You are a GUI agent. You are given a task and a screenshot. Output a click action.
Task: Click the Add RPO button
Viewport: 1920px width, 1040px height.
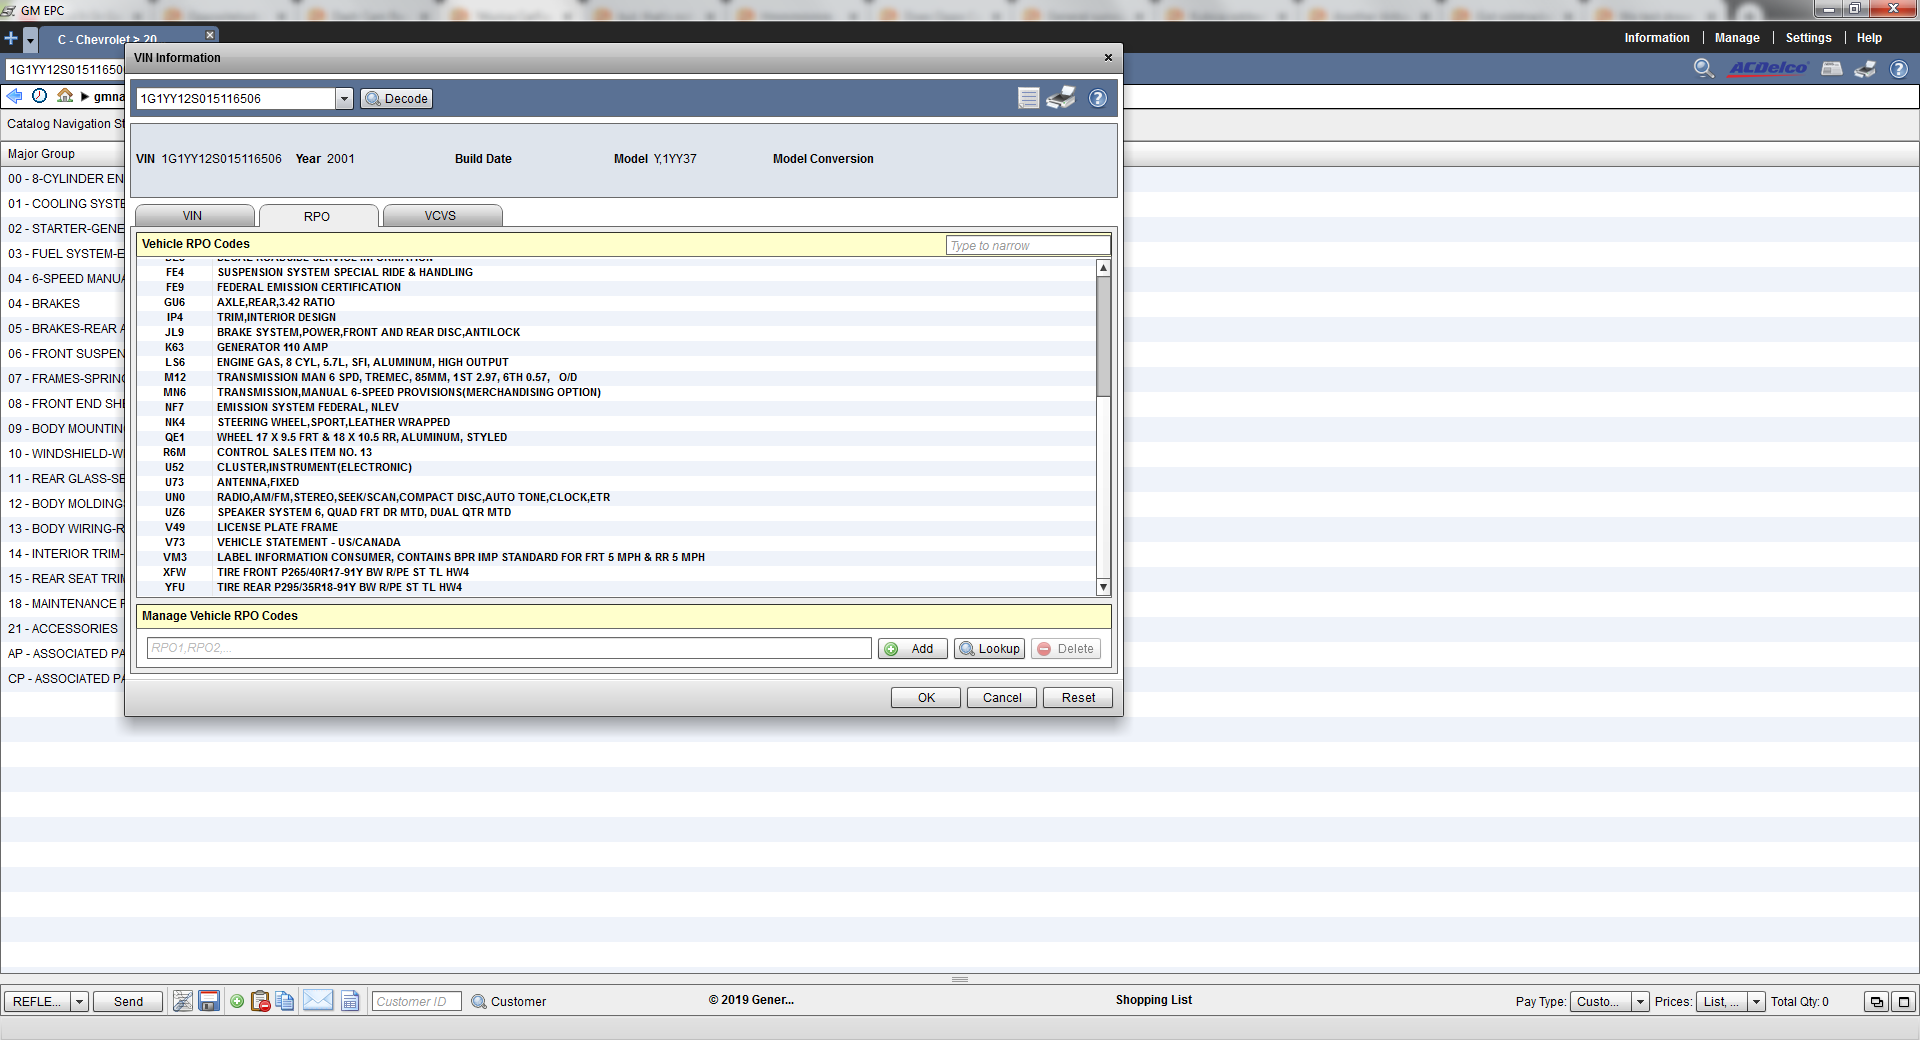coord(912,649)
